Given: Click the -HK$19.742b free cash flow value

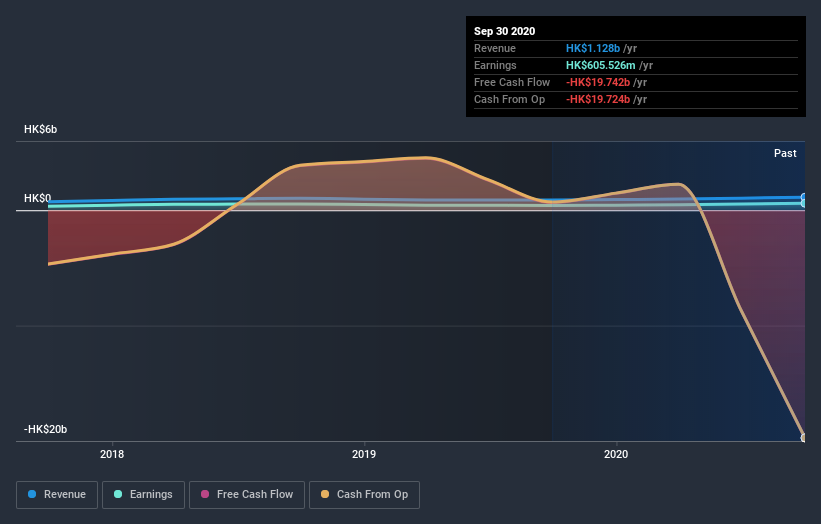Looking at the screenshot, I should pos(598,82).
